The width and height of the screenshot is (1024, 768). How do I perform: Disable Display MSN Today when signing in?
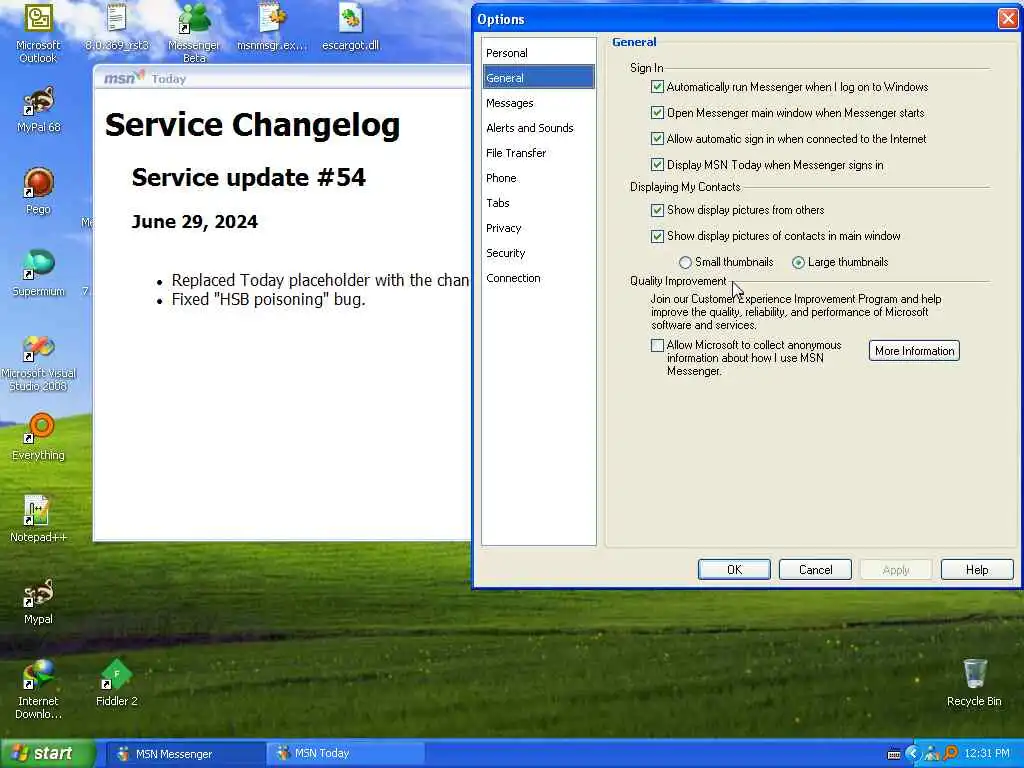coord(658,165)
